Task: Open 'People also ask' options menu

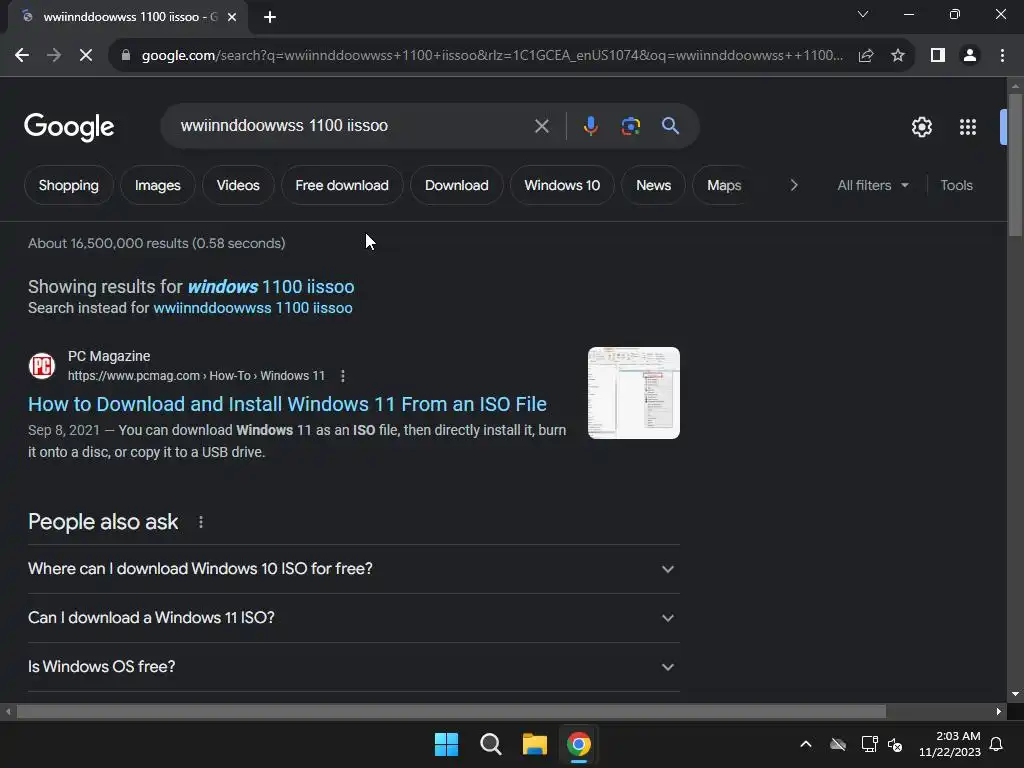Action: pos(201,522)
